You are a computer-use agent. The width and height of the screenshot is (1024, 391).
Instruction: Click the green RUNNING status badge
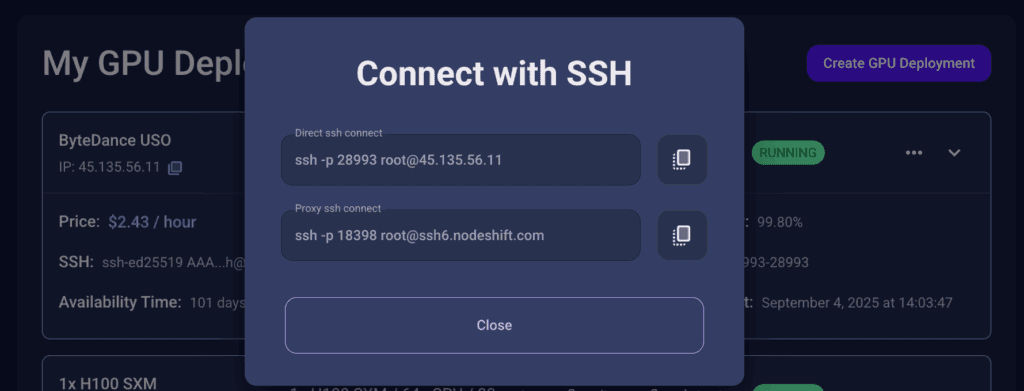(x=788, y=153)
